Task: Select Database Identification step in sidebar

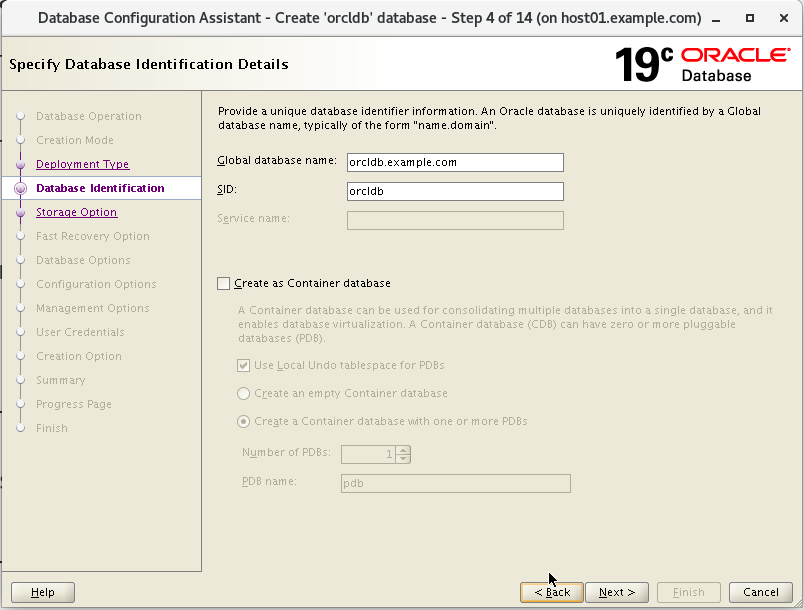Action: [100, 188]
